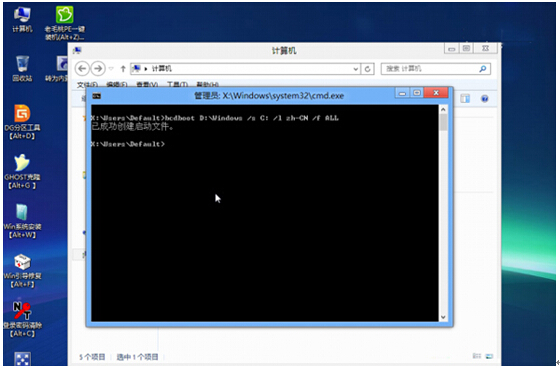The height and width of the screenshot is (368, 560).
Task: Close the cmd.exe window
Action: click(436, 93)
